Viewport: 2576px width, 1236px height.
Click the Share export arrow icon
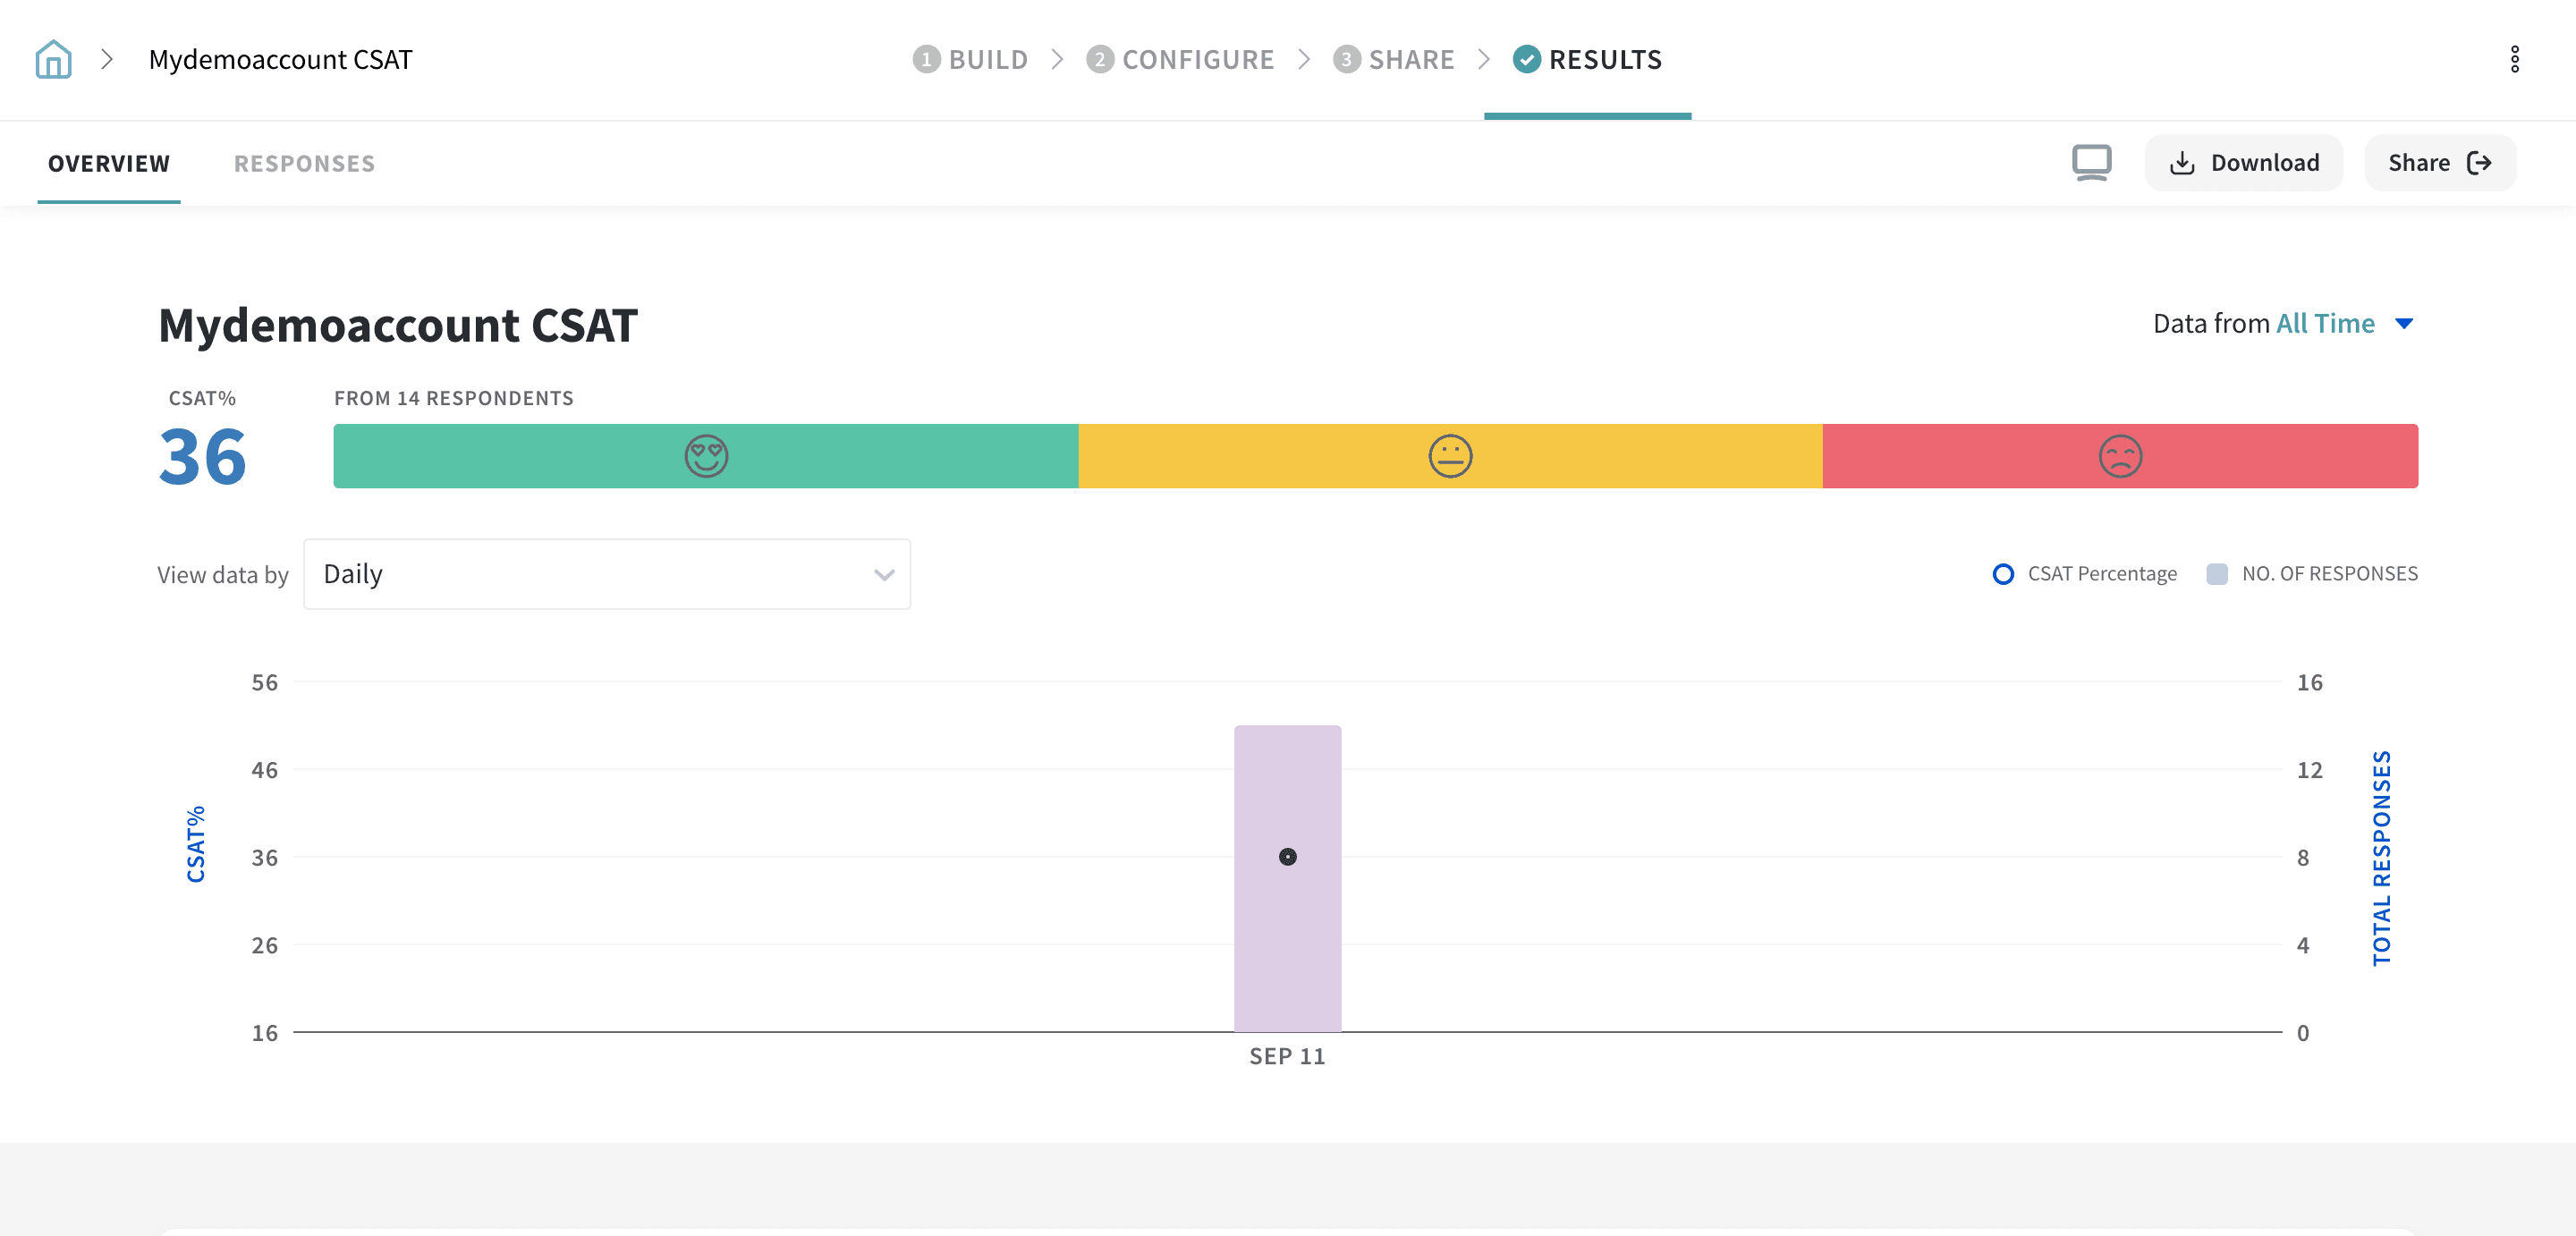(2479, 163)
